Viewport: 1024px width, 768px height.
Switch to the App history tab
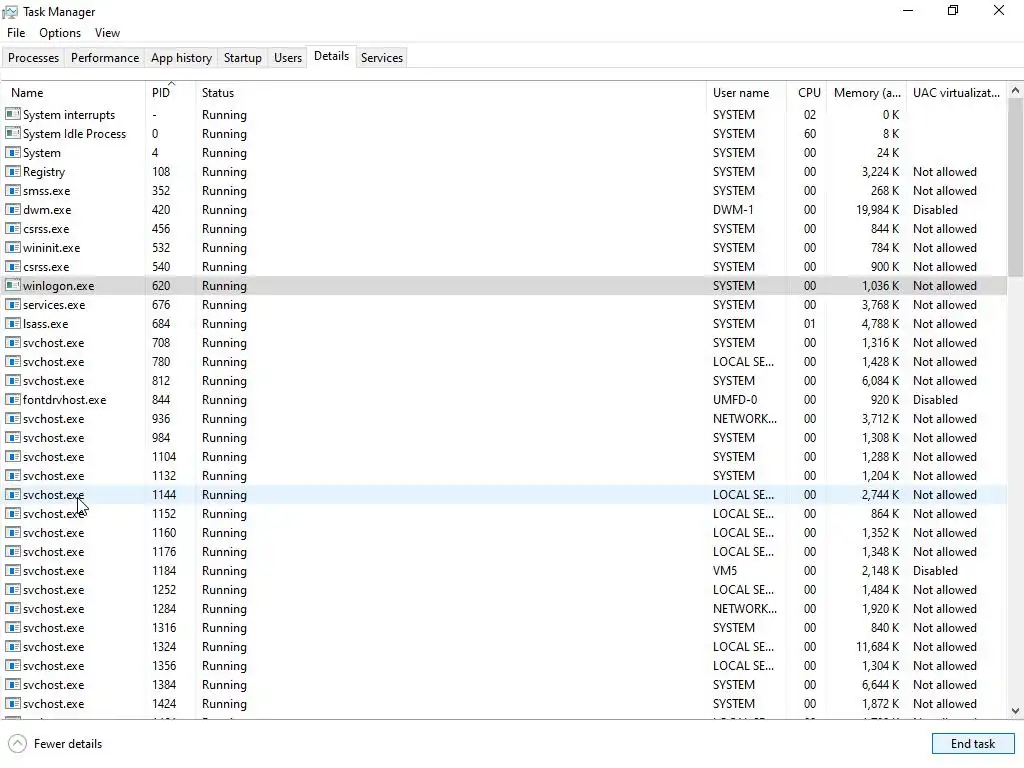(x=181, y=57)
